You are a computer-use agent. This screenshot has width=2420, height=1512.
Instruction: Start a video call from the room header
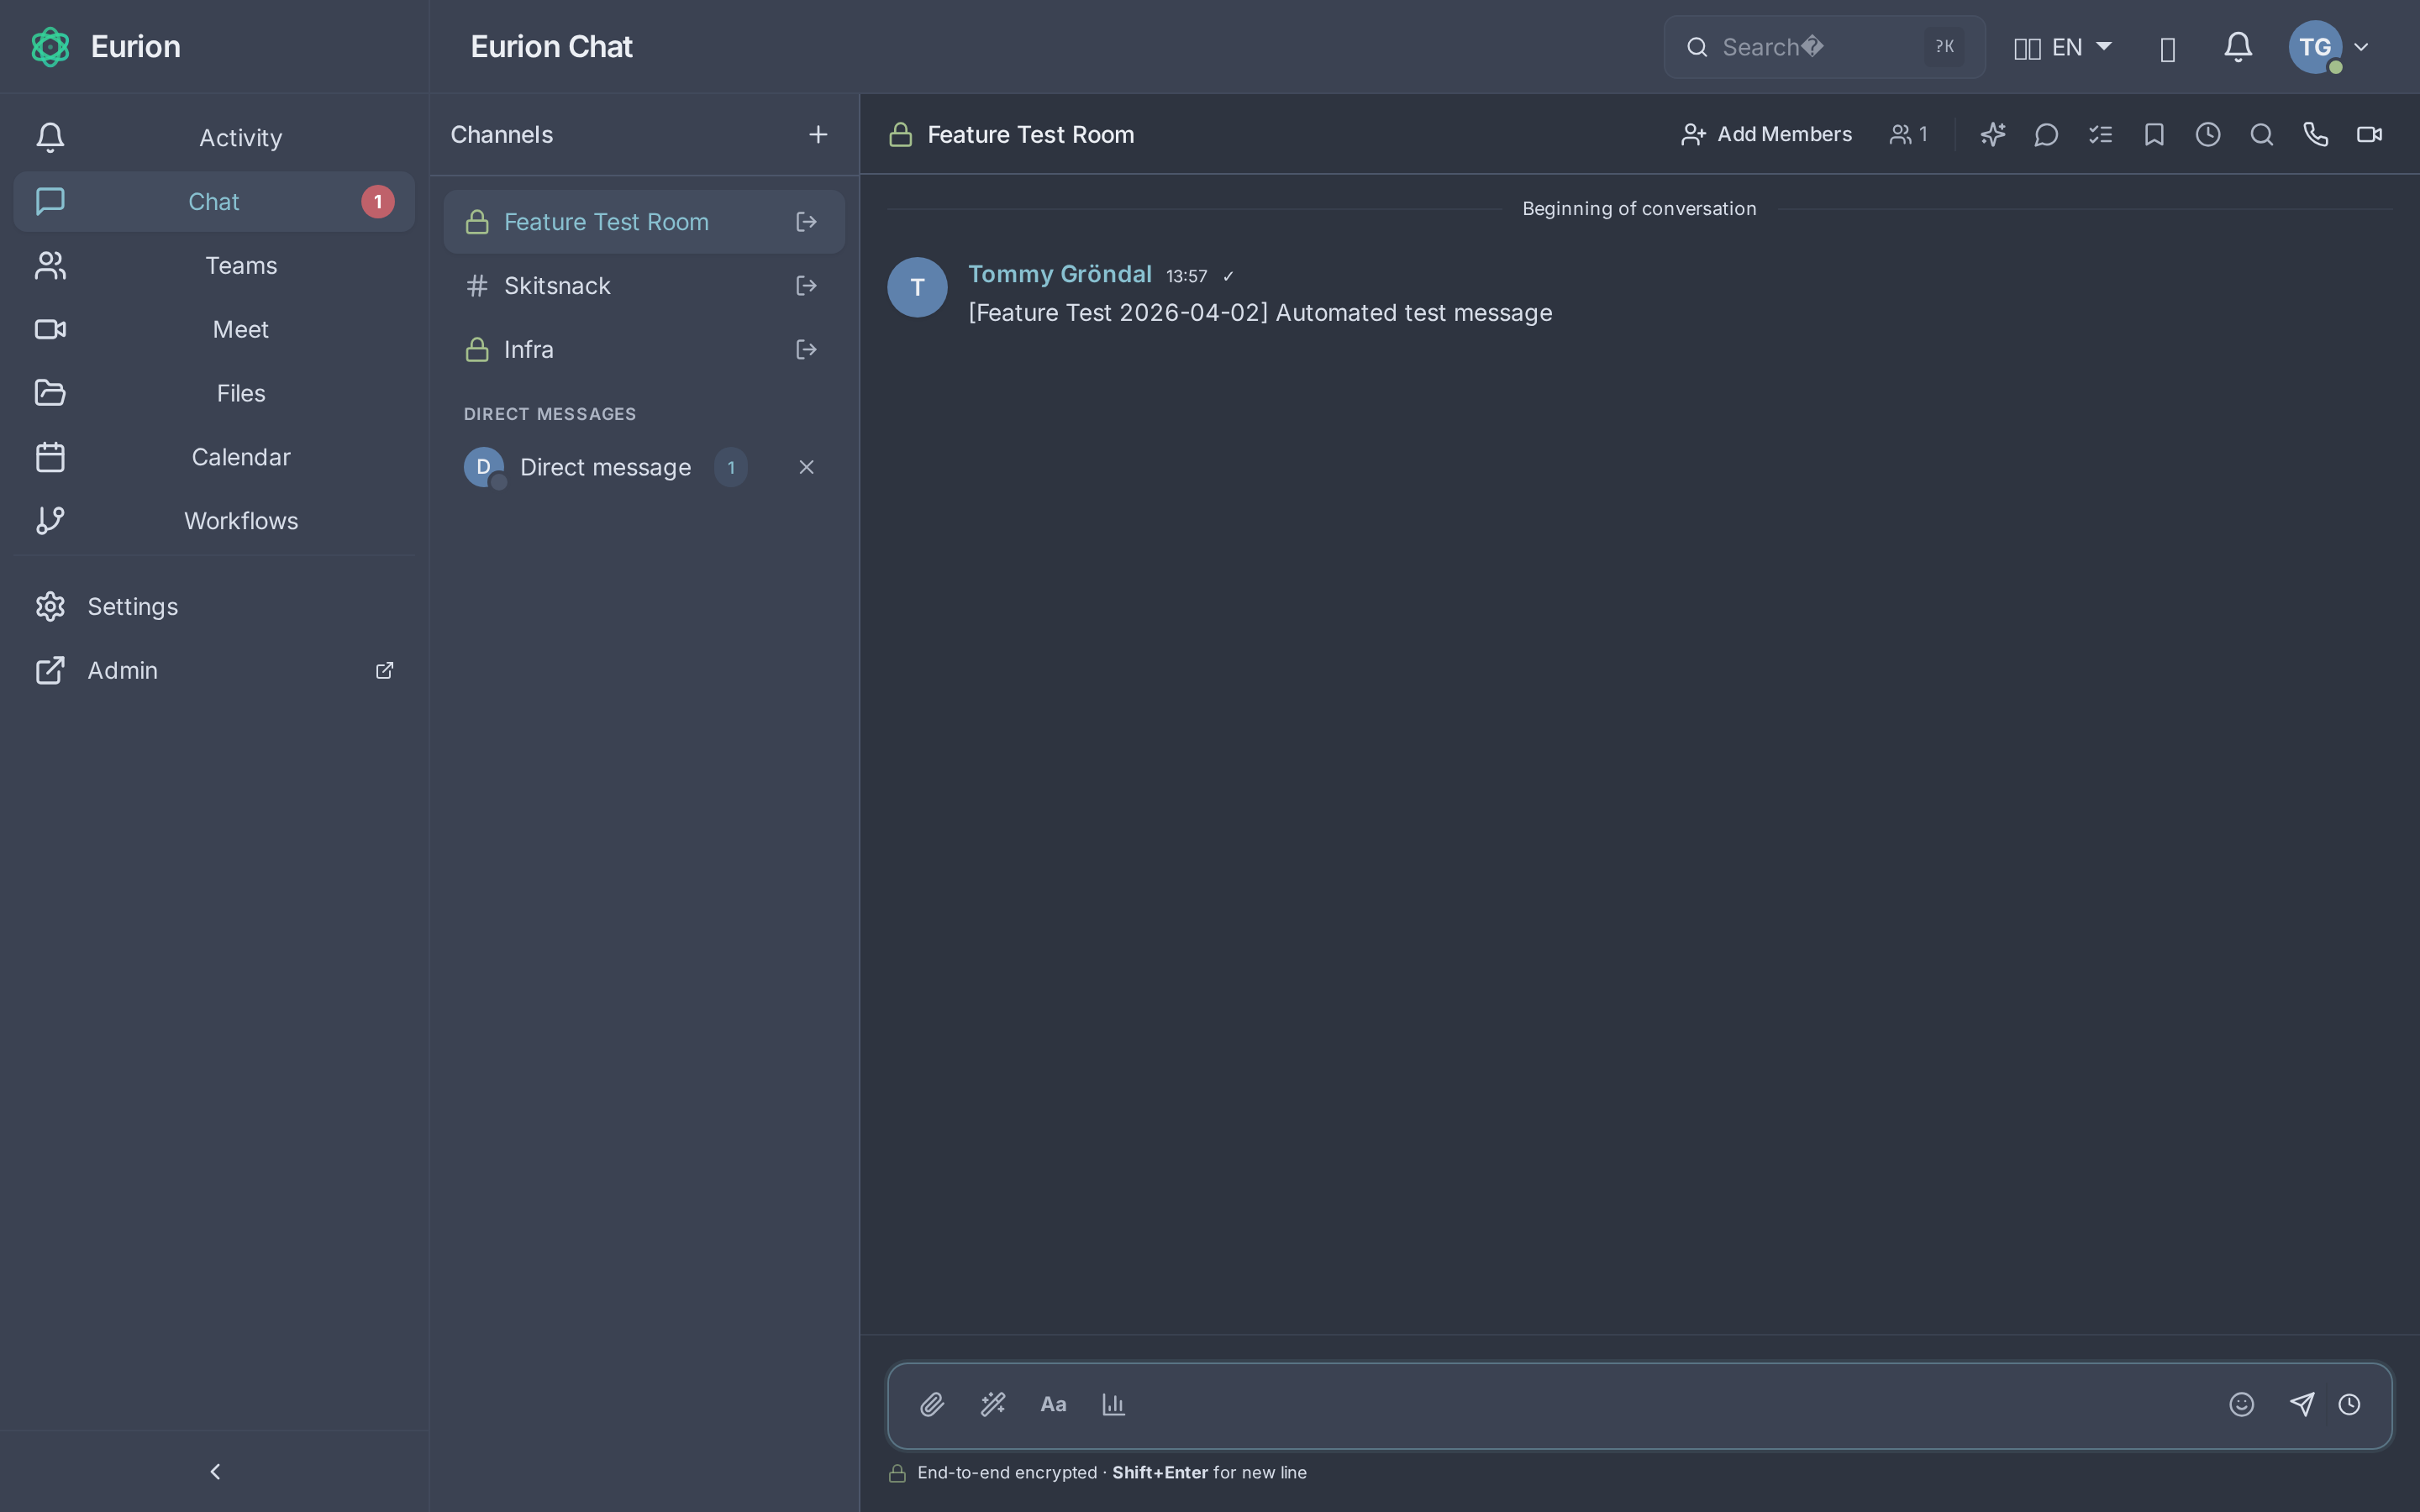pos(2369,134)
